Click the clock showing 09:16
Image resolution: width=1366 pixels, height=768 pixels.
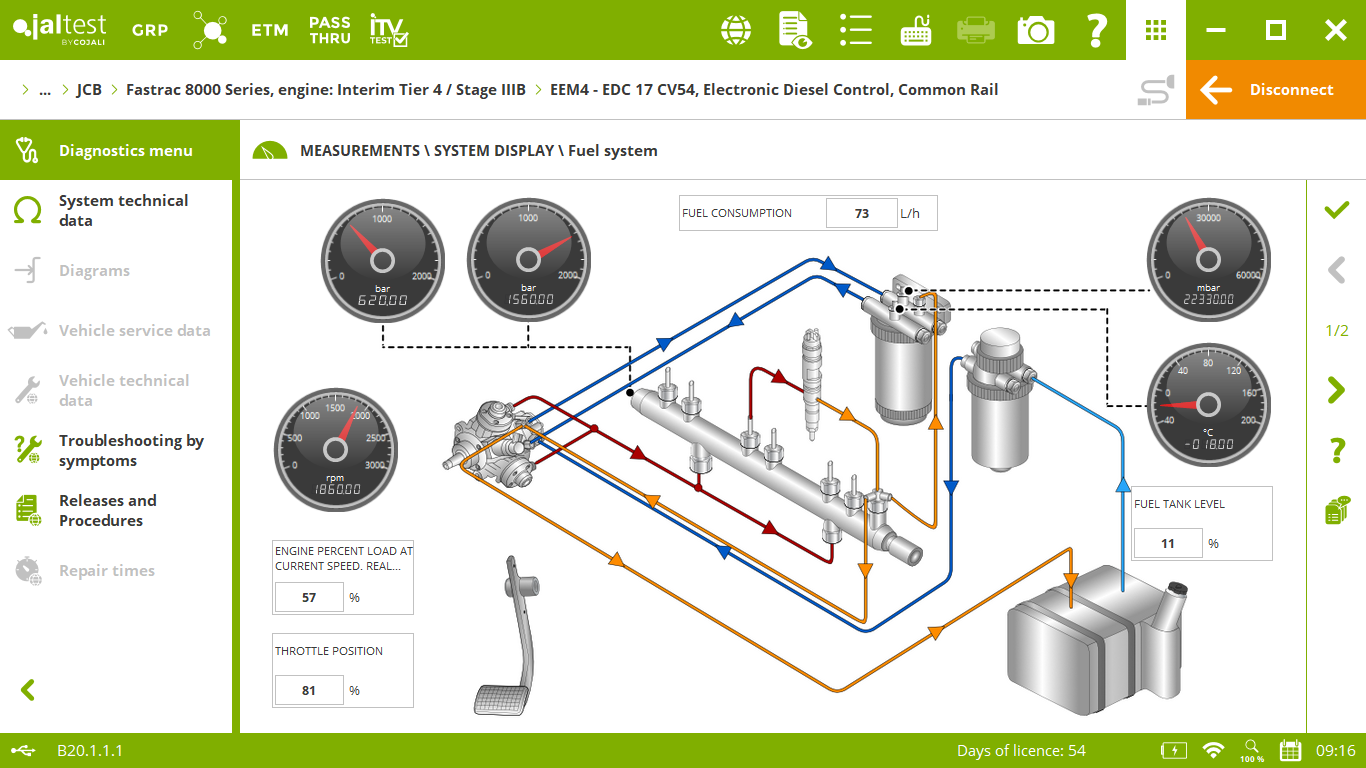click(x=1335, y=750)
